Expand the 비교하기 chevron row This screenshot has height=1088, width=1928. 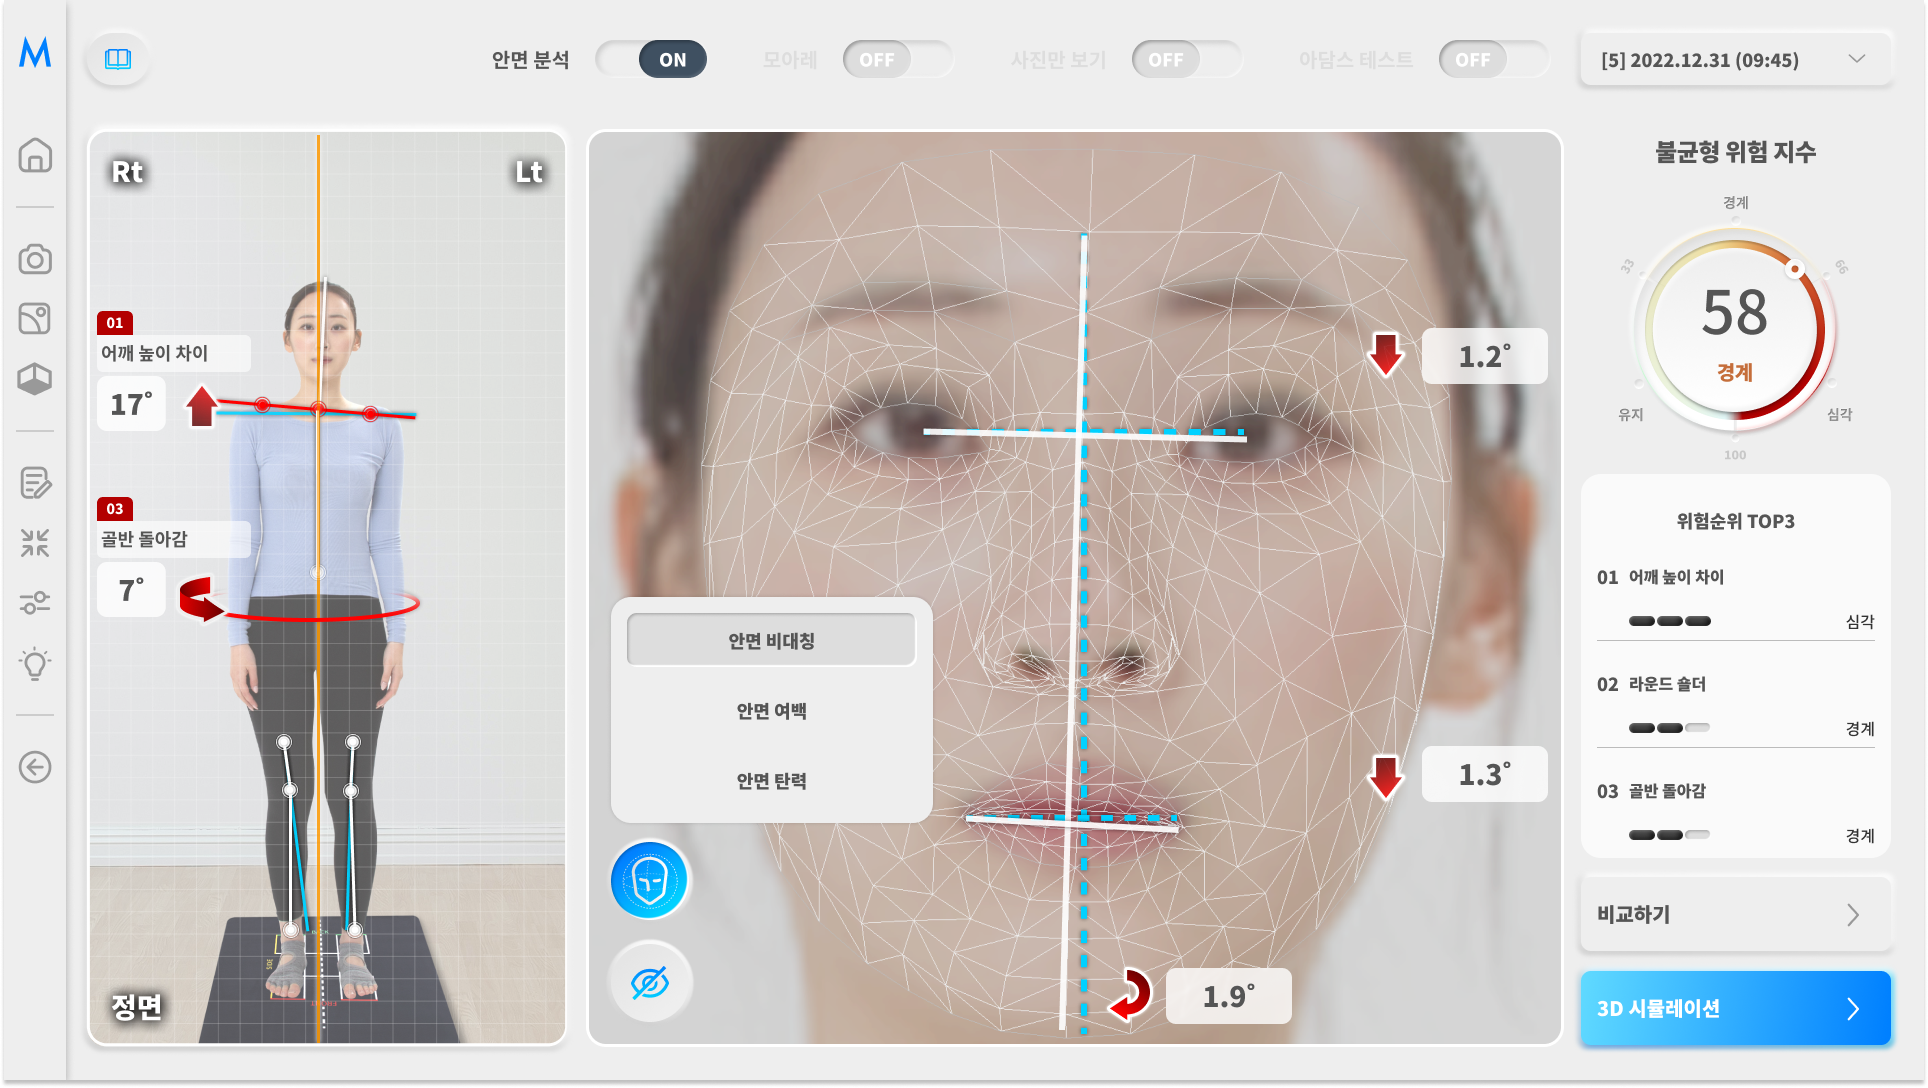[x=1735, y=914]
